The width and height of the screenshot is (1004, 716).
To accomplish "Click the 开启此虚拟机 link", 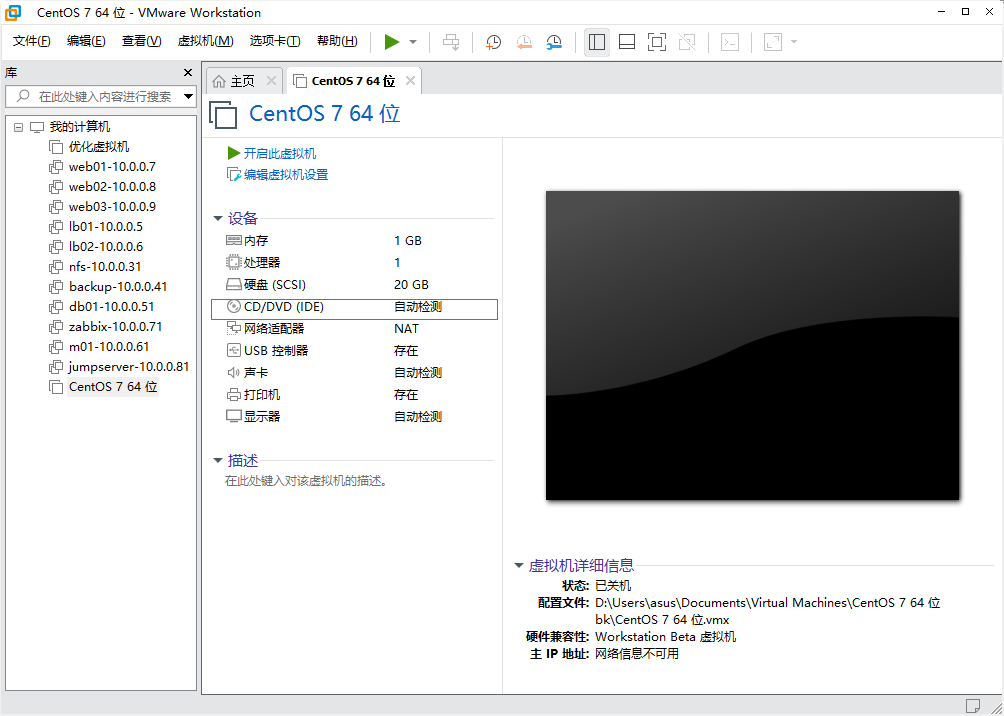I will click(x=280, y=154).
